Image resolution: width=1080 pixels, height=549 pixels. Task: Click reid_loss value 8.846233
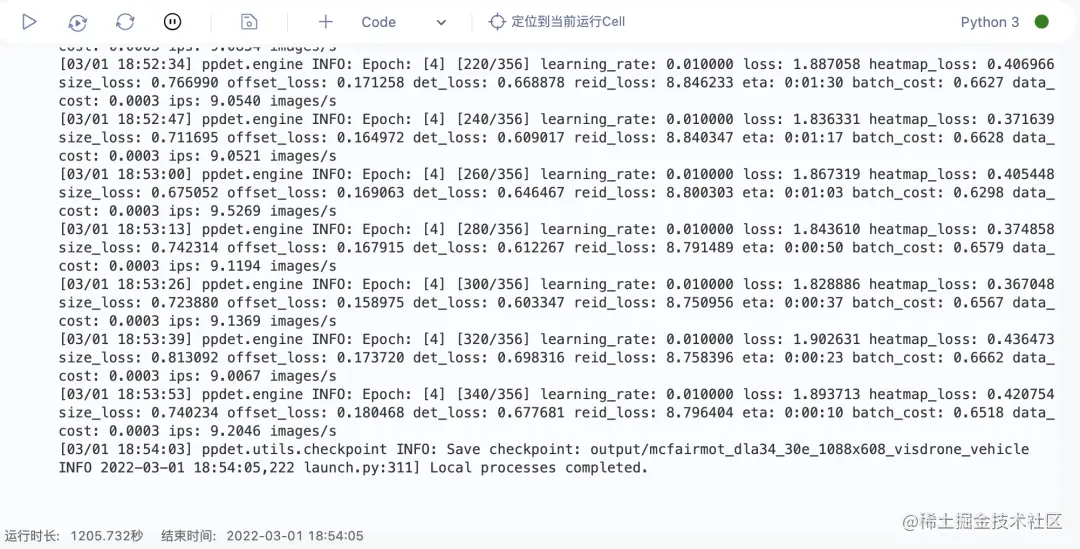[x=700, y=83]
